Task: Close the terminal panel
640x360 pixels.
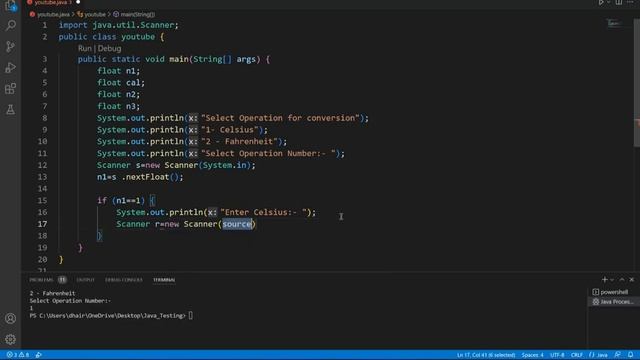Action: [x=632, y=280]
